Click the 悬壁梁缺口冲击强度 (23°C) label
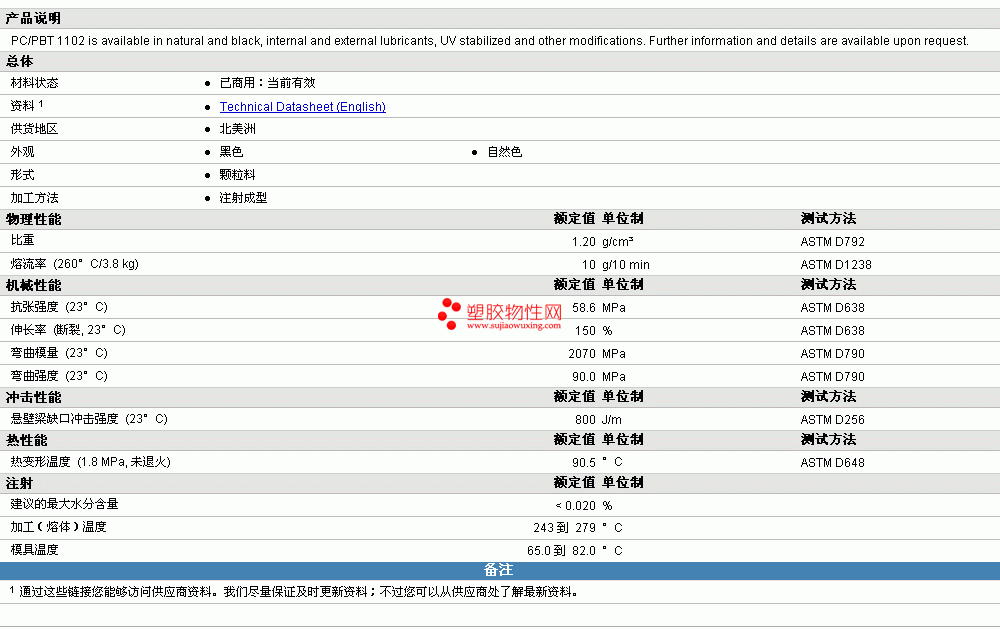 click(x=89, y=418)
